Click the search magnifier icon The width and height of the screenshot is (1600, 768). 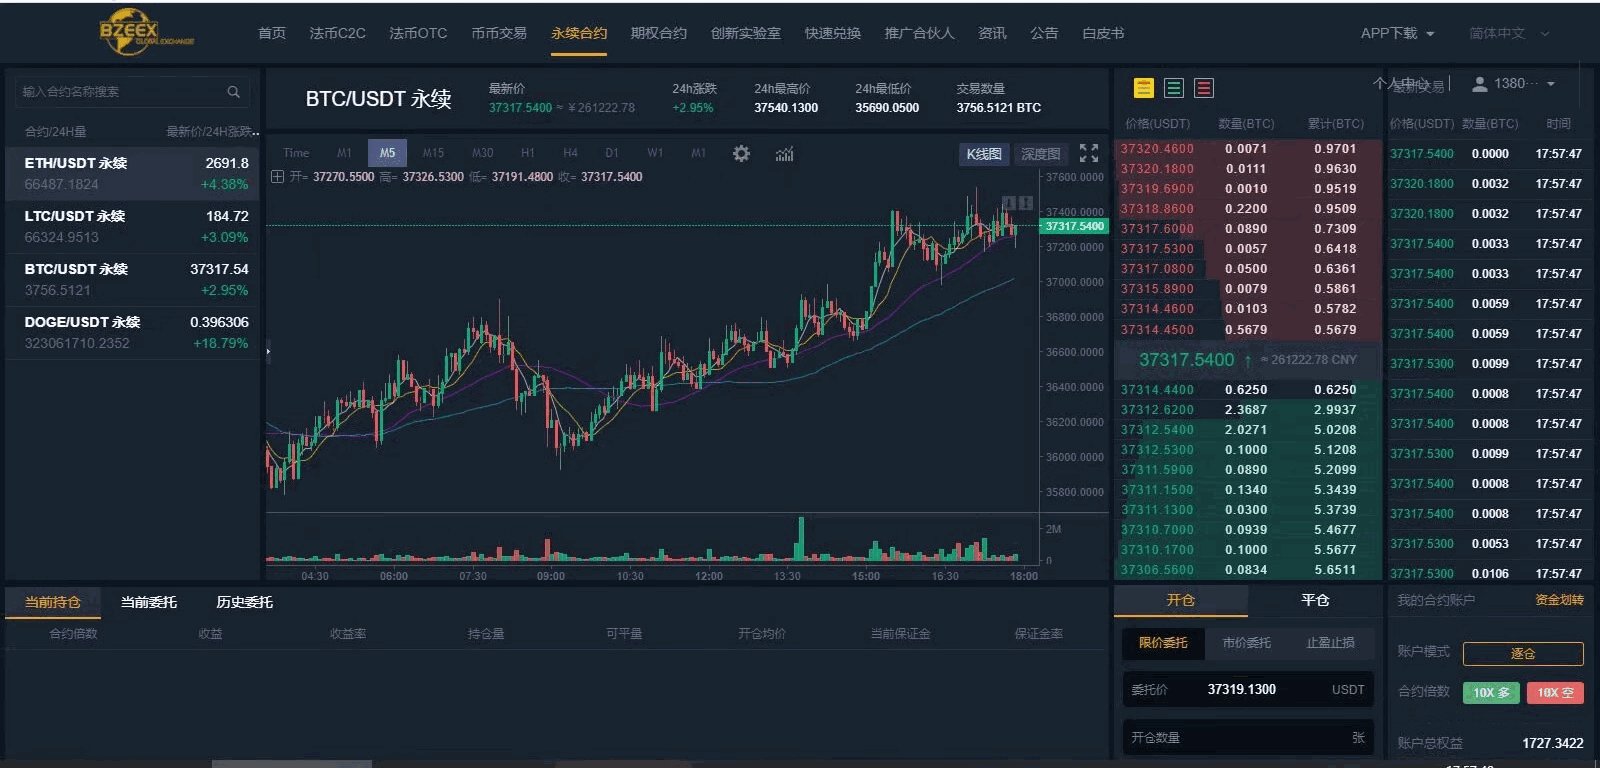pos(233,92)
